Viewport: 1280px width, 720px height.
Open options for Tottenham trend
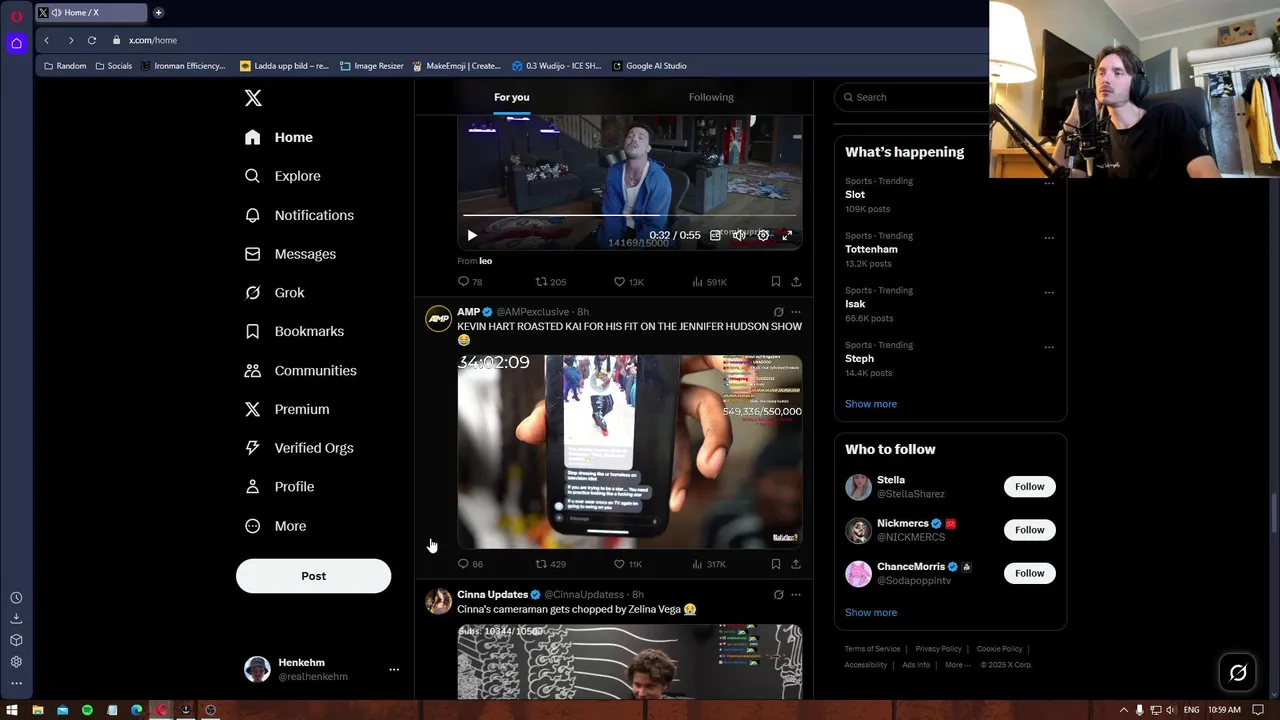click(x=1049, y=238)
